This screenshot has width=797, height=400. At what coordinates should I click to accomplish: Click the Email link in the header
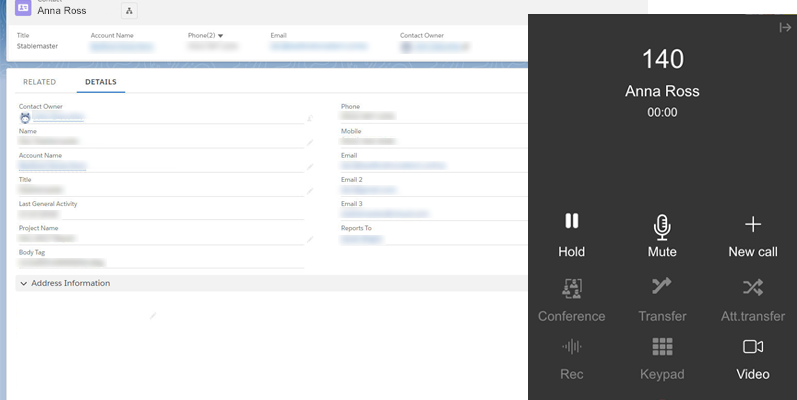pos(319,46)
